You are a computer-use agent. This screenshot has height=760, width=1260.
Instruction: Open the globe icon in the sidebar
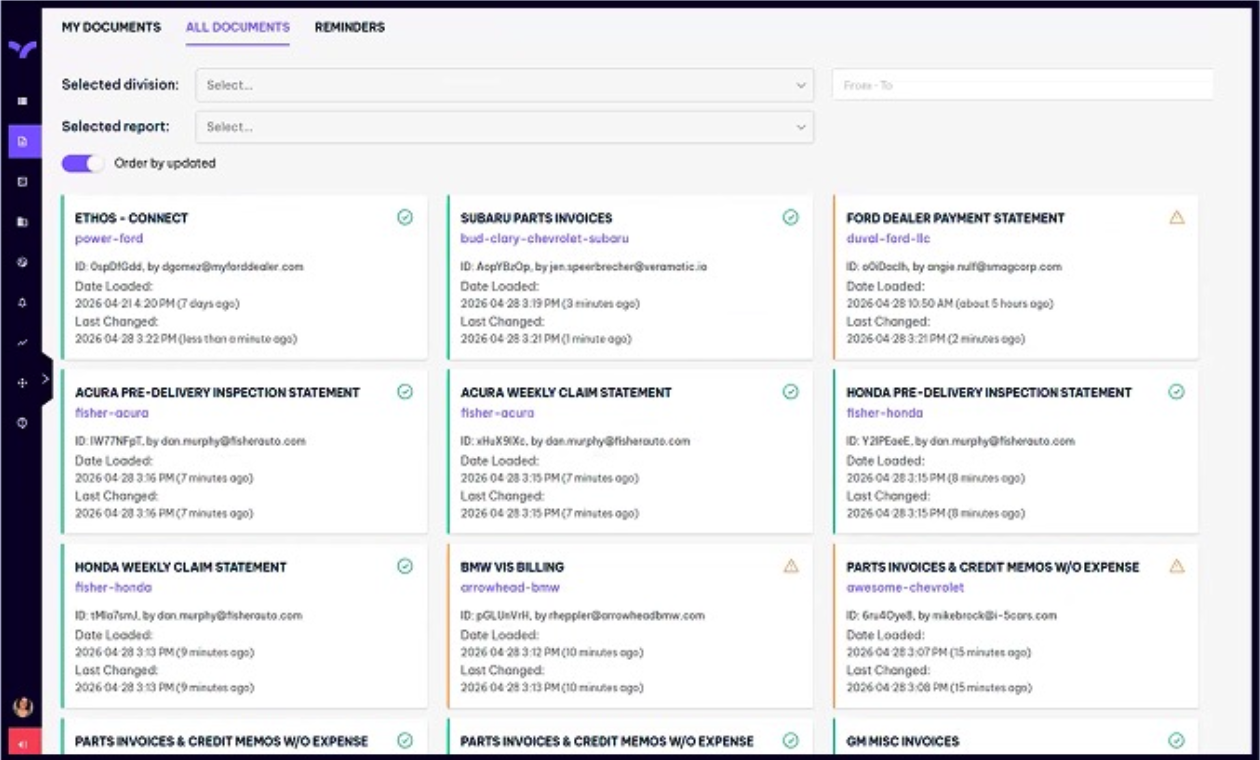(22, 262)
